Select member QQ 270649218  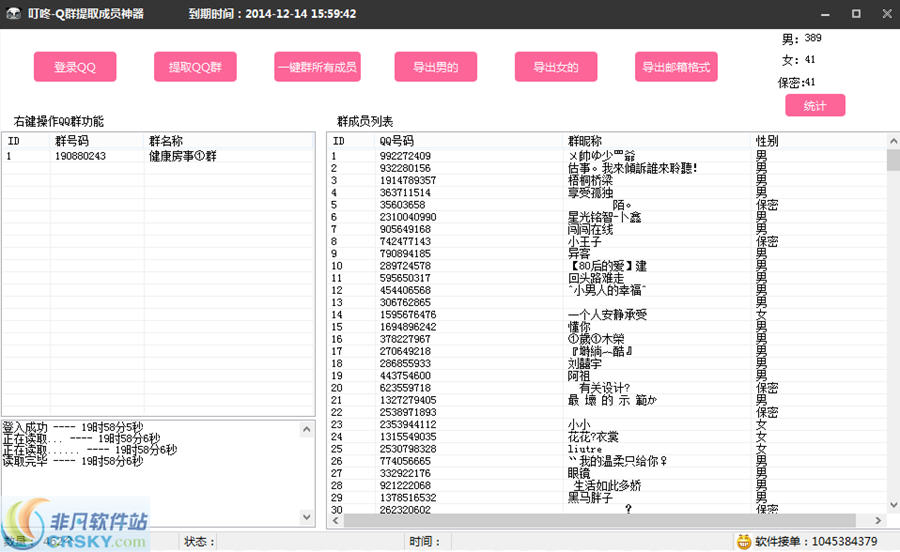tap(405, 351)
